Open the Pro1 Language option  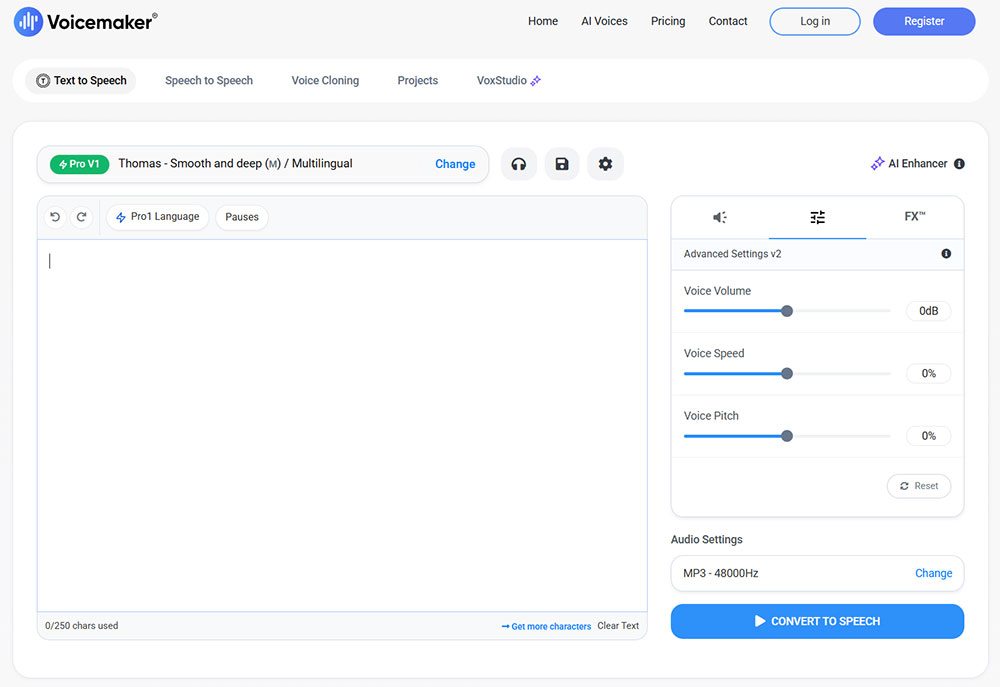[158, 217]
